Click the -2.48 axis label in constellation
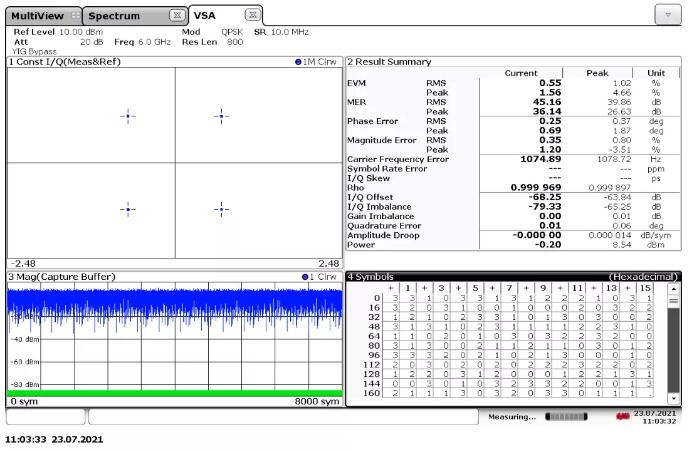 click(x=22, y=264)
